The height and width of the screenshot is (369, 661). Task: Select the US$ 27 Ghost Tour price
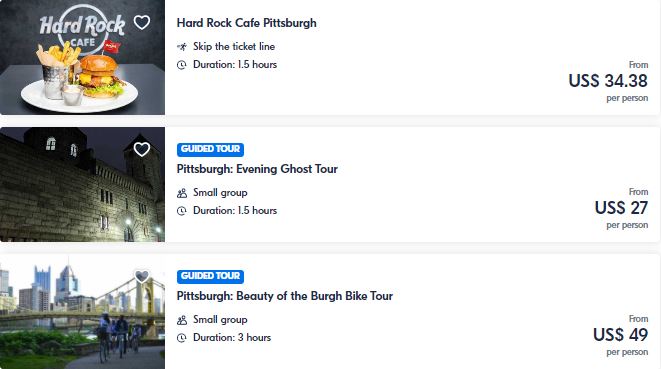coord(621,207)
